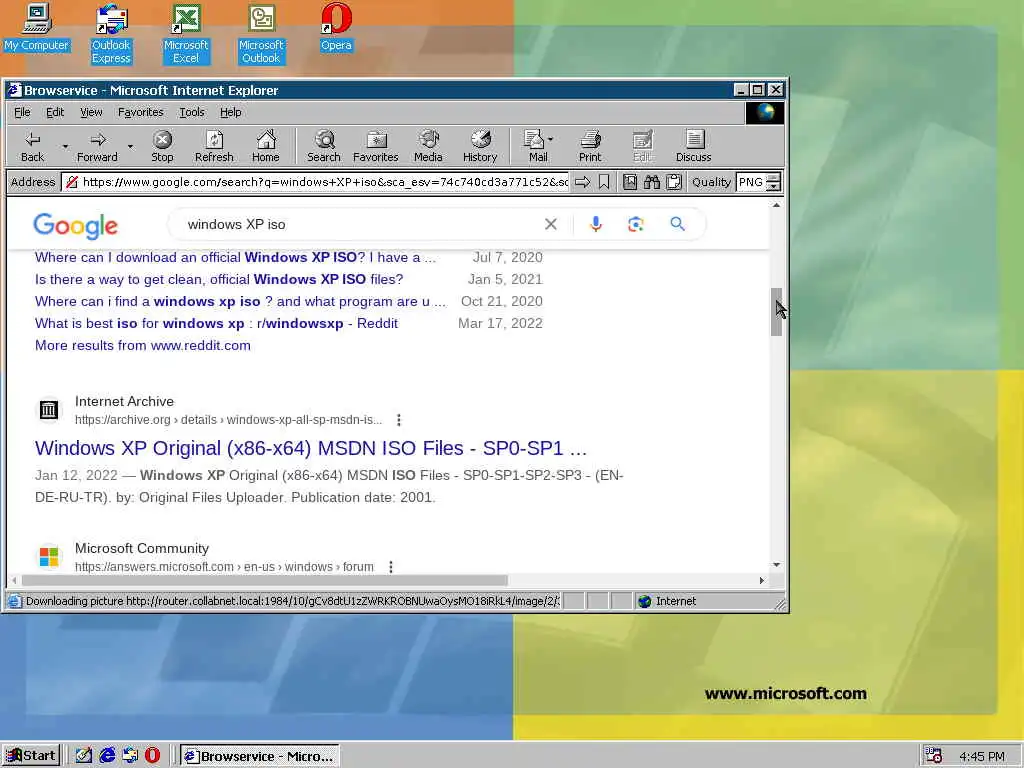The width and height of the screenshot is (1024, 768).
Task: Go to the Home page
Action: coord(266,146)
